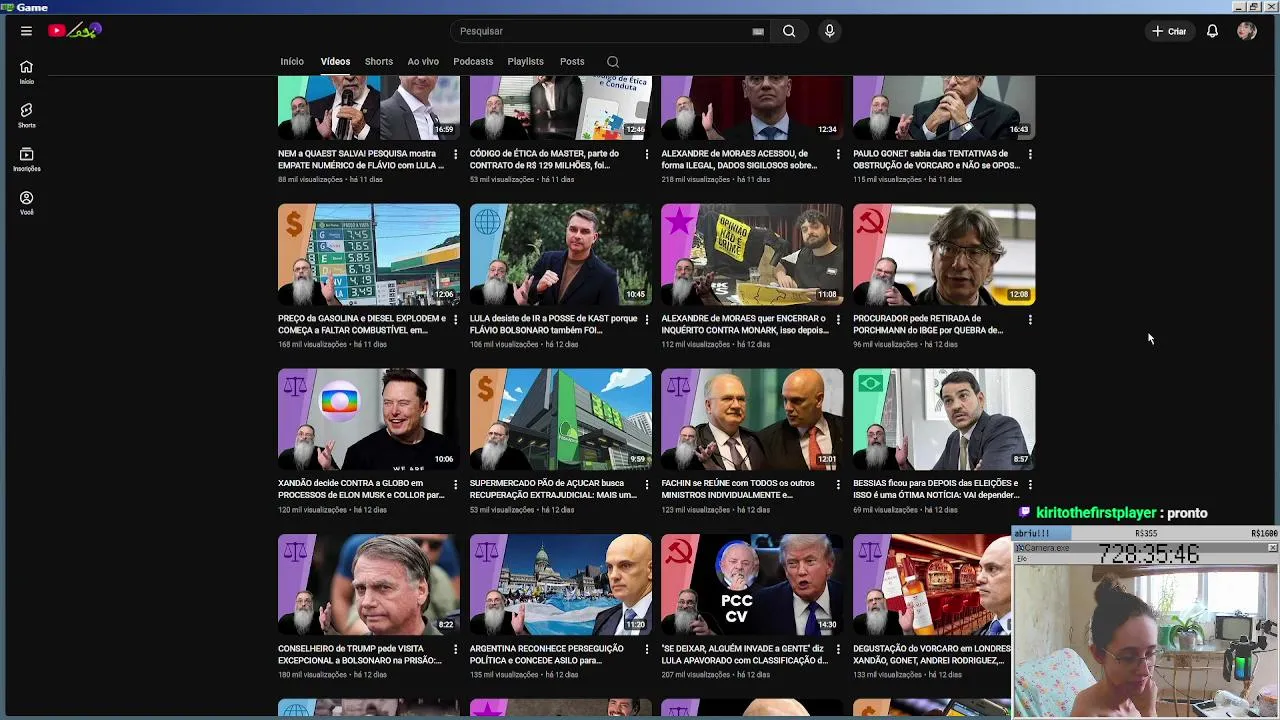Open the Posts tab
Viewport: 1280px width, 720px height.
click(x=572, y=61)
